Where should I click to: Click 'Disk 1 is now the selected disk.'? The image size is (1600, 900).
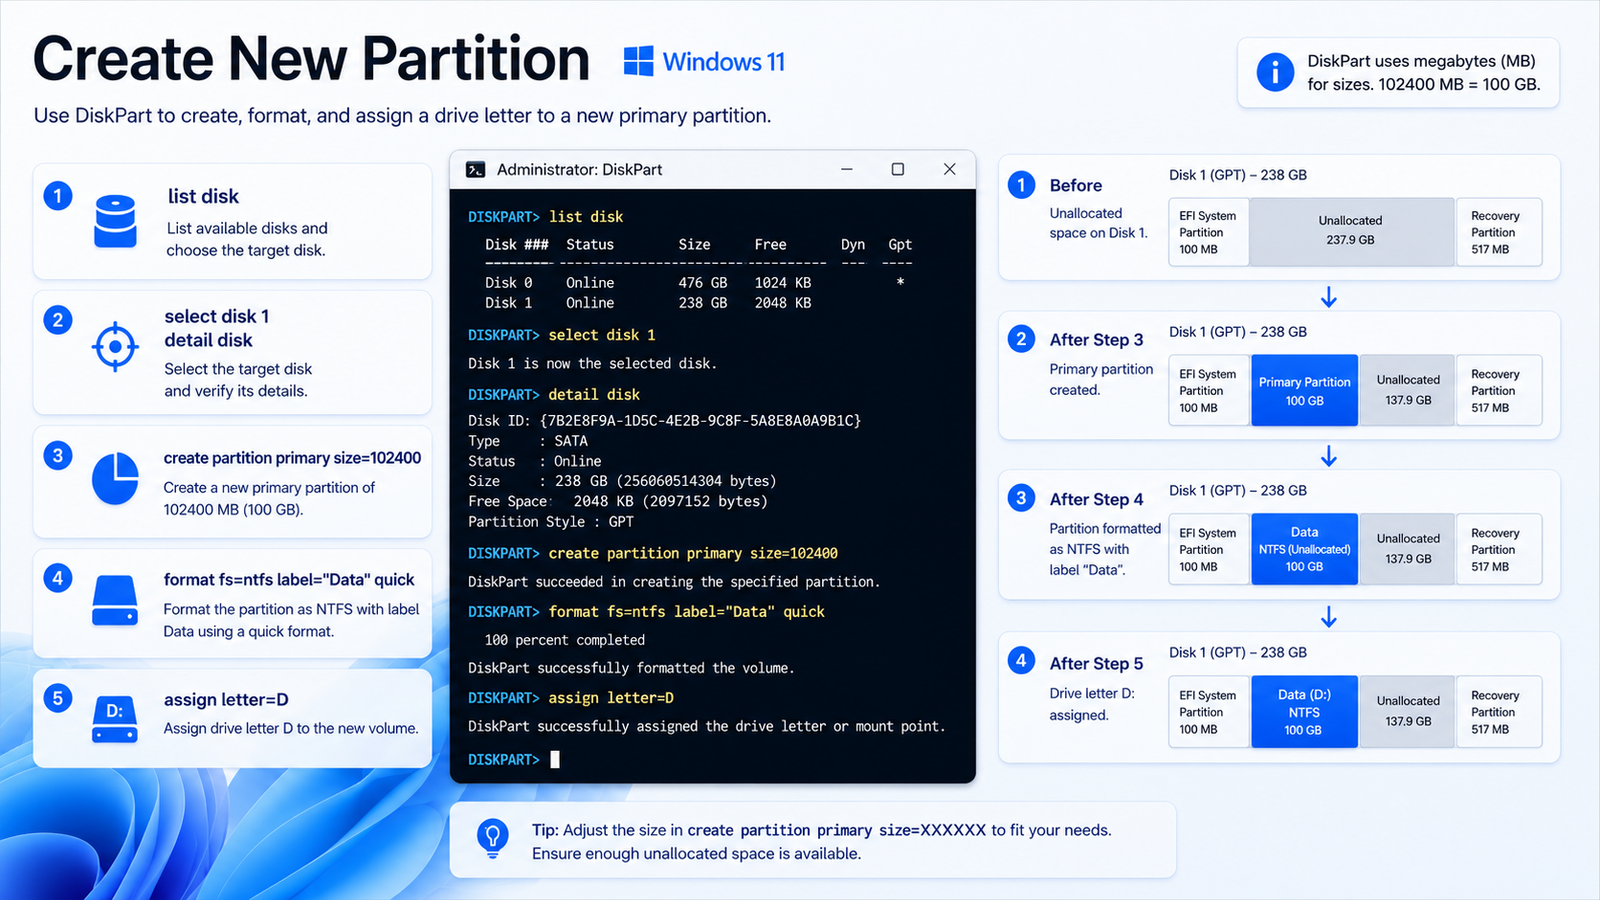(592, 364)
